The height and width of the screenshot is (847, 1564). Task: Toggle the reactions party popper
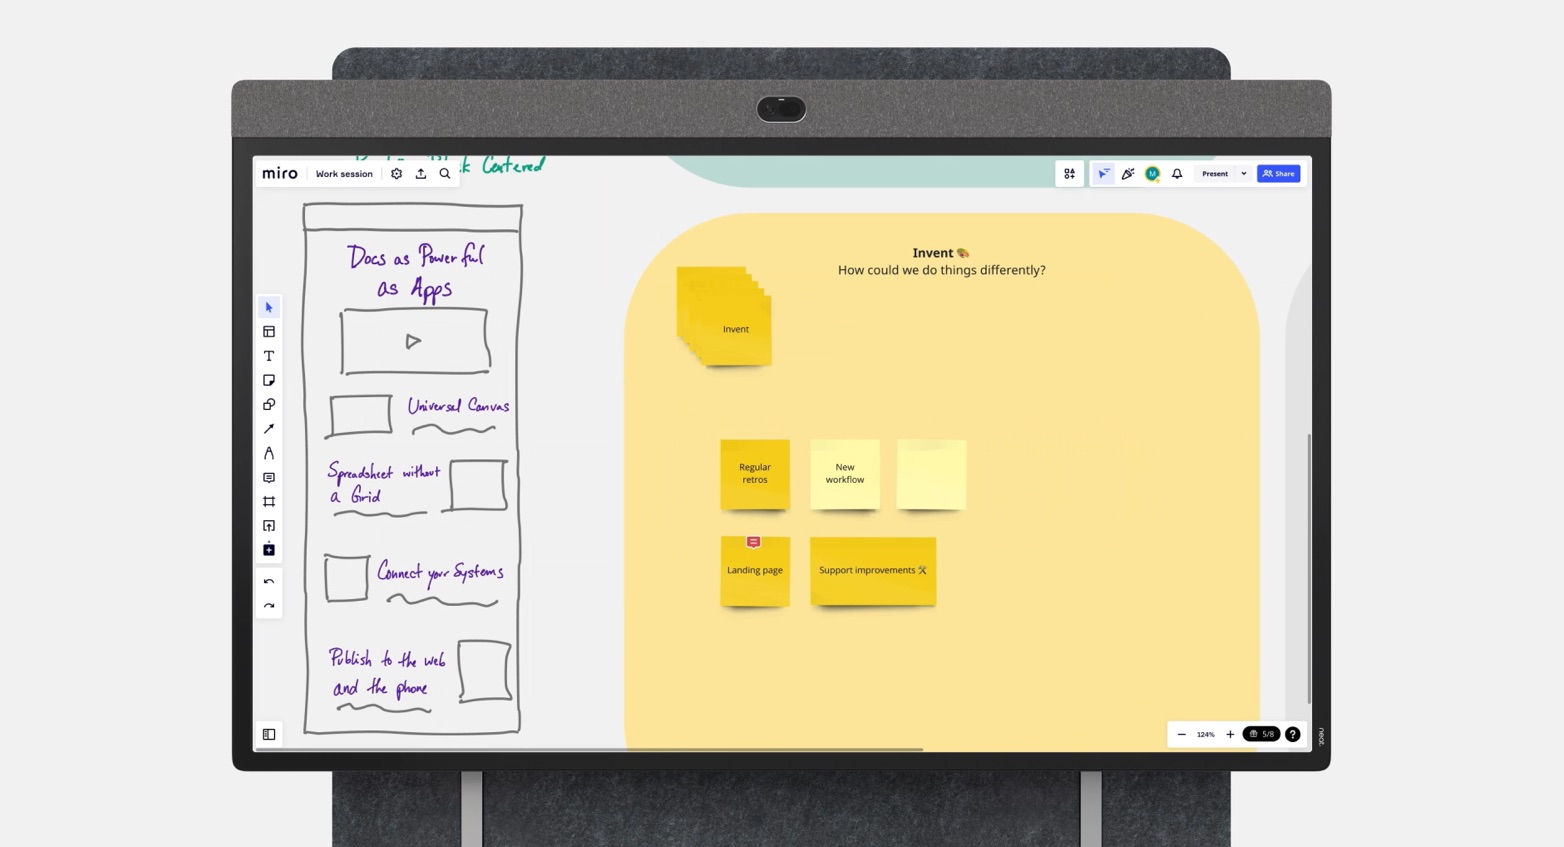click(x=1128, y=174)
